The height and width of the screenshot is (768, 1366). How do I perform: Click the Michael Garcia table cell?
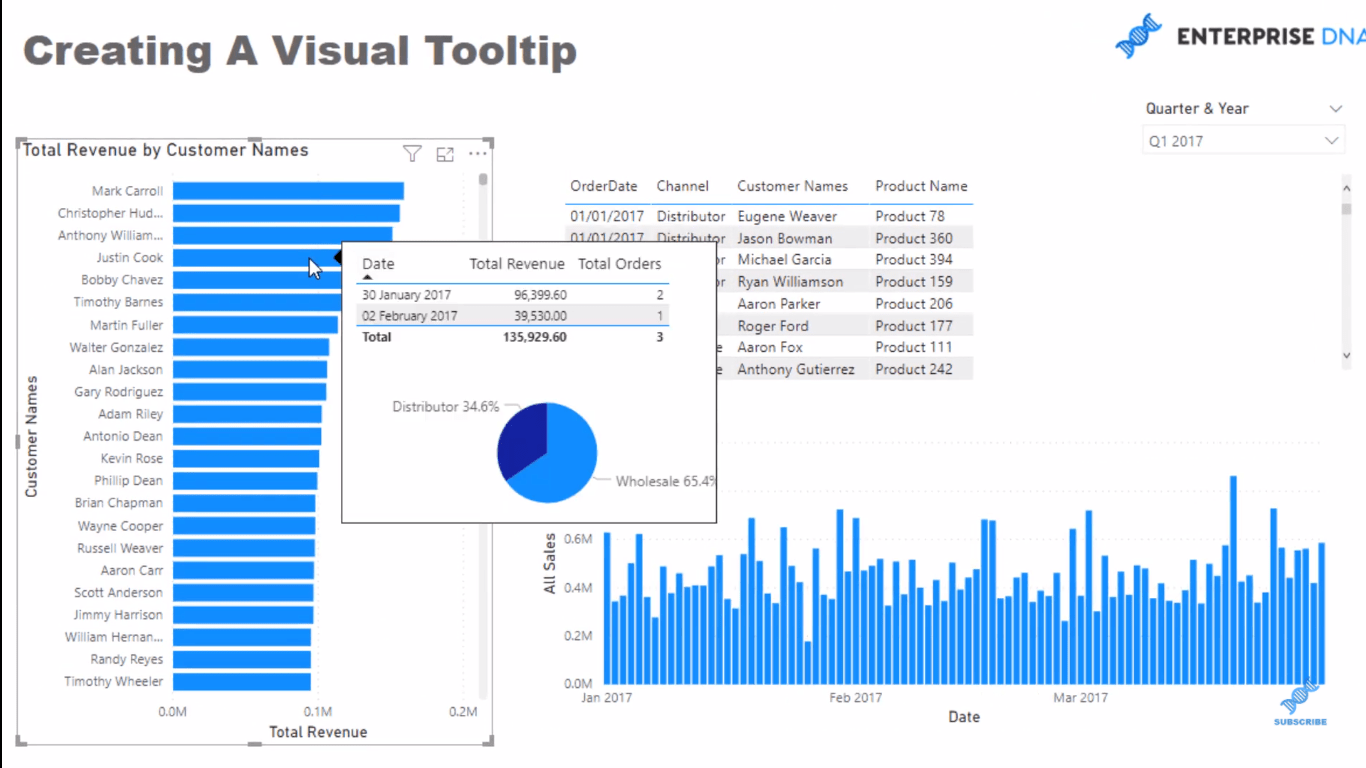784,260
